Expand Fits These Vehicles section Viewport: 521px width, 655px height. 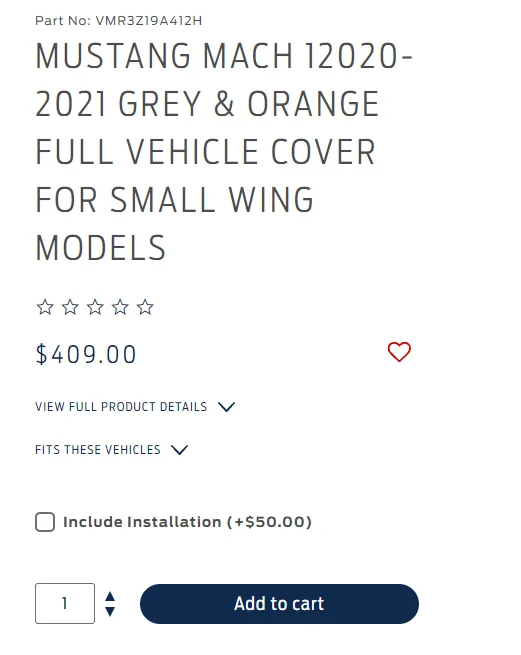[x=98, y=449]
